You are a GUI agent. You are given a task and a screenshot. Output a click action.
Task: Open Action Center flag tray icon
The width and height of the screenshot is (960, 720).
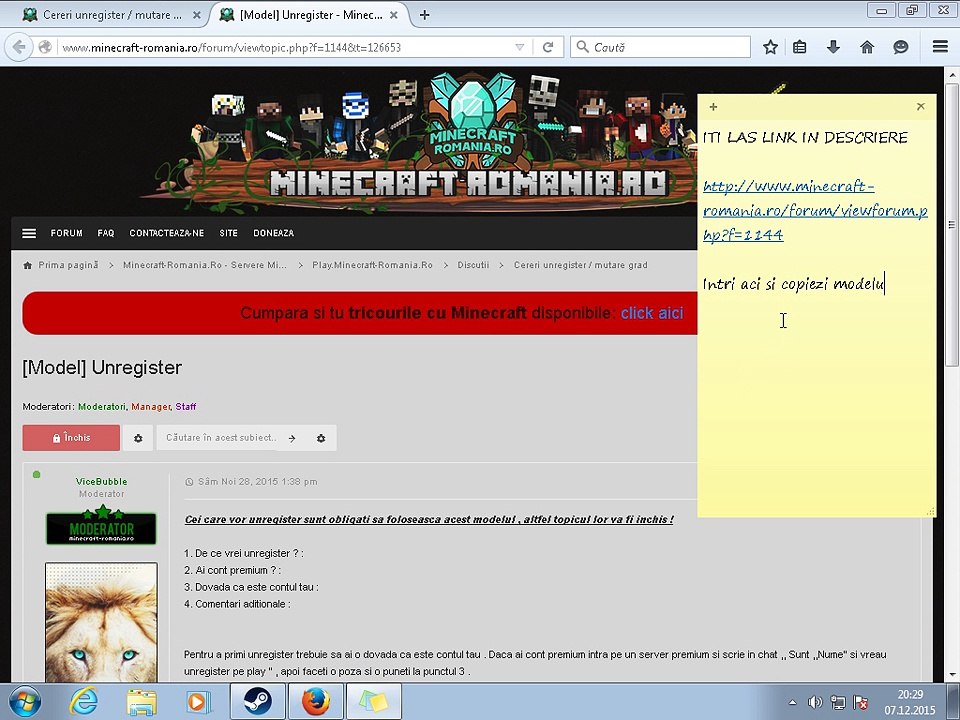(860, 702)
